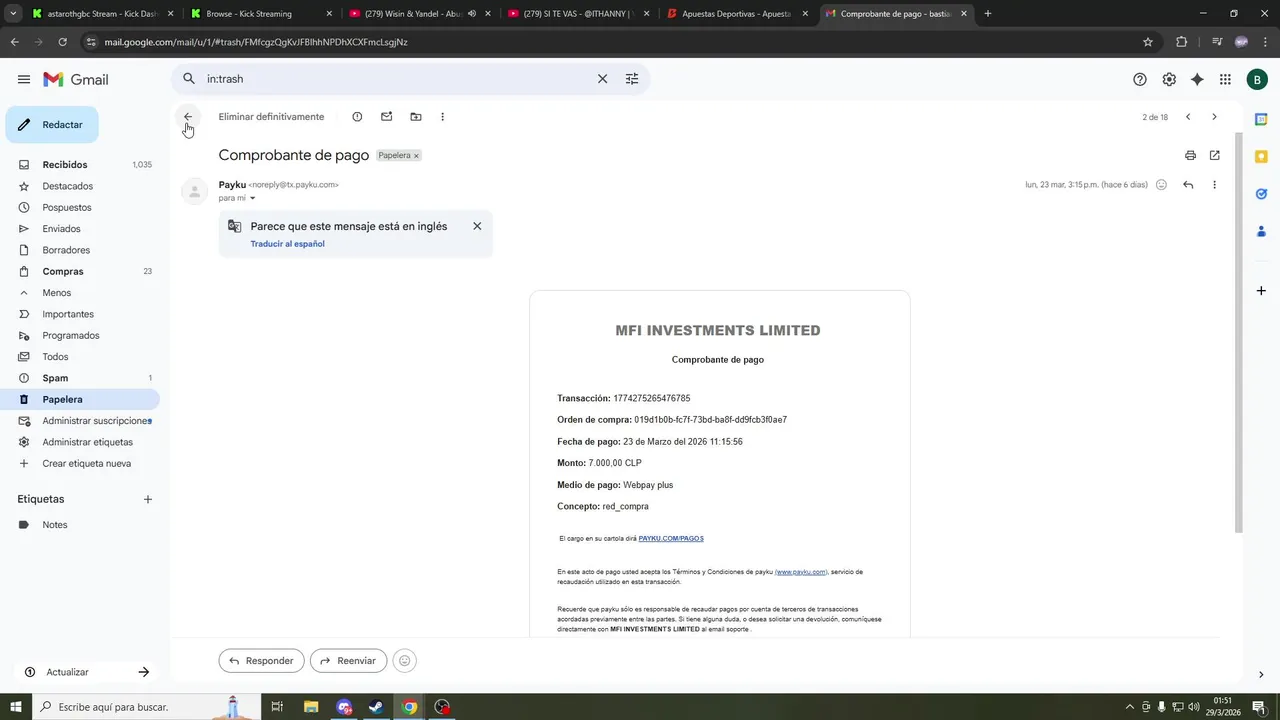Image resolution: width=1280 pixels, height=720 pixels.
Task: Expand recipient details next to 'para mí'
Action: pos(252,198)
